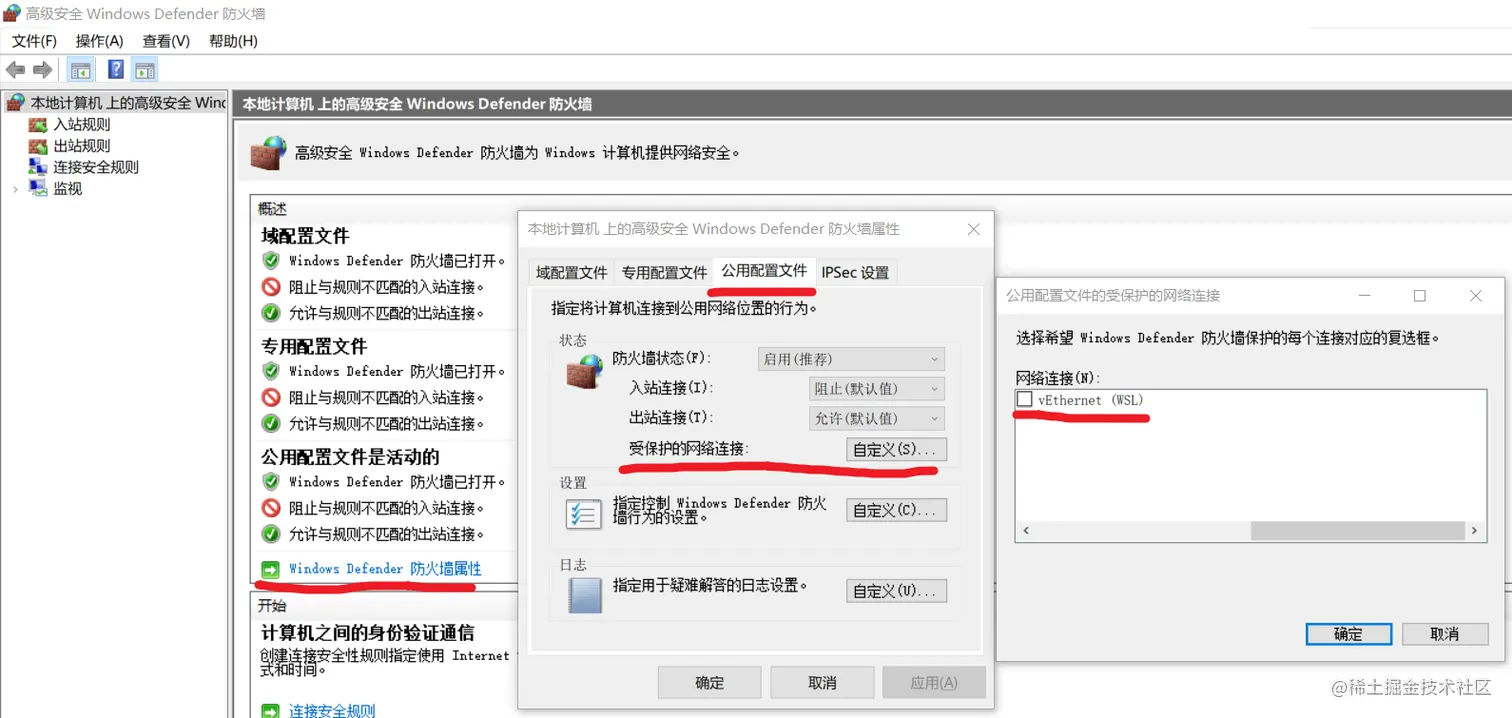Open the 查看(V) menu
The height and width of the screenshot is (718, 1512).
[x=166, y=41]
